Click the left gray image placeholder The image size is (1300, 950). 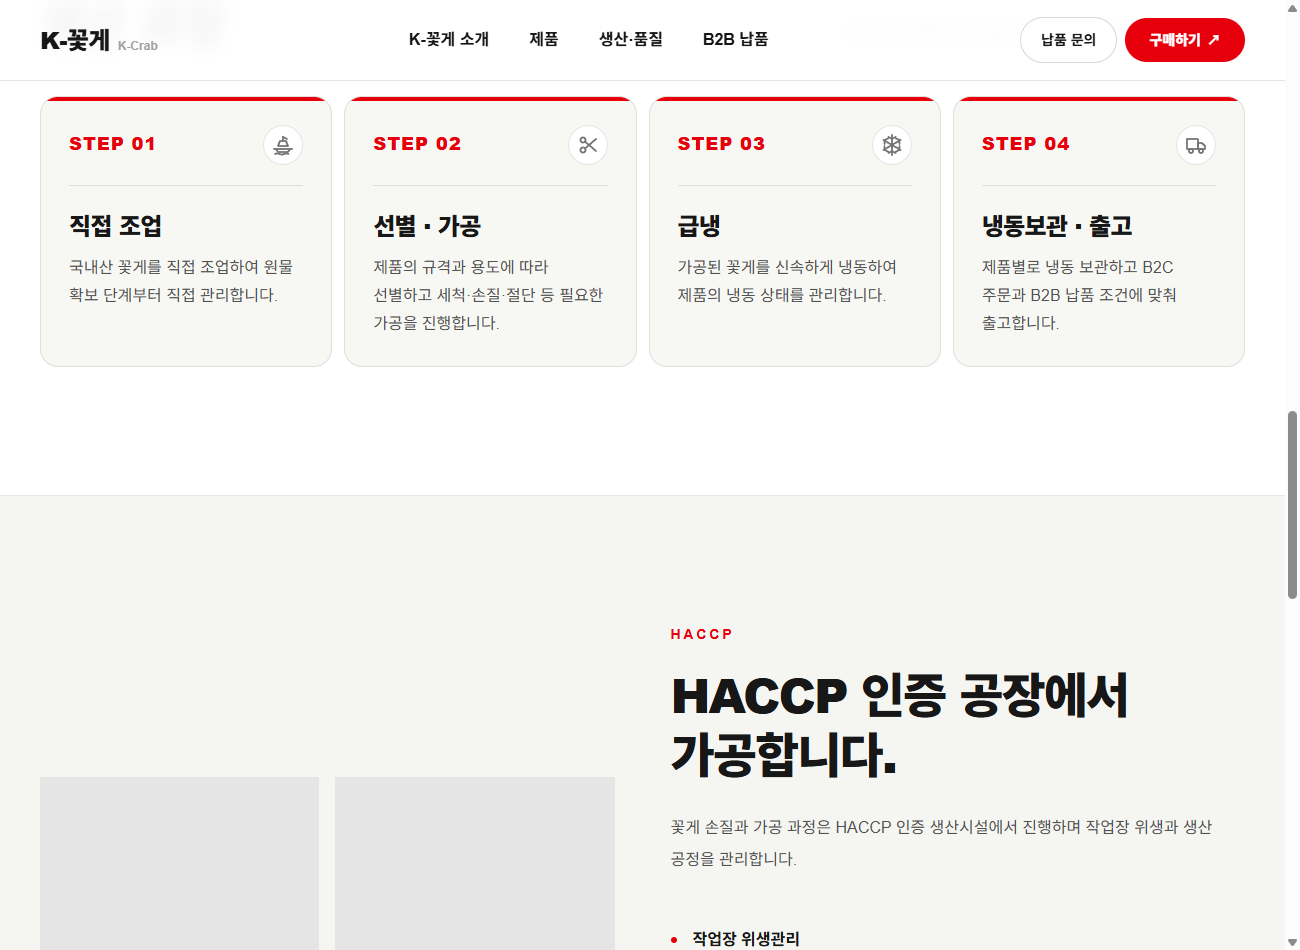pos(179,863)
